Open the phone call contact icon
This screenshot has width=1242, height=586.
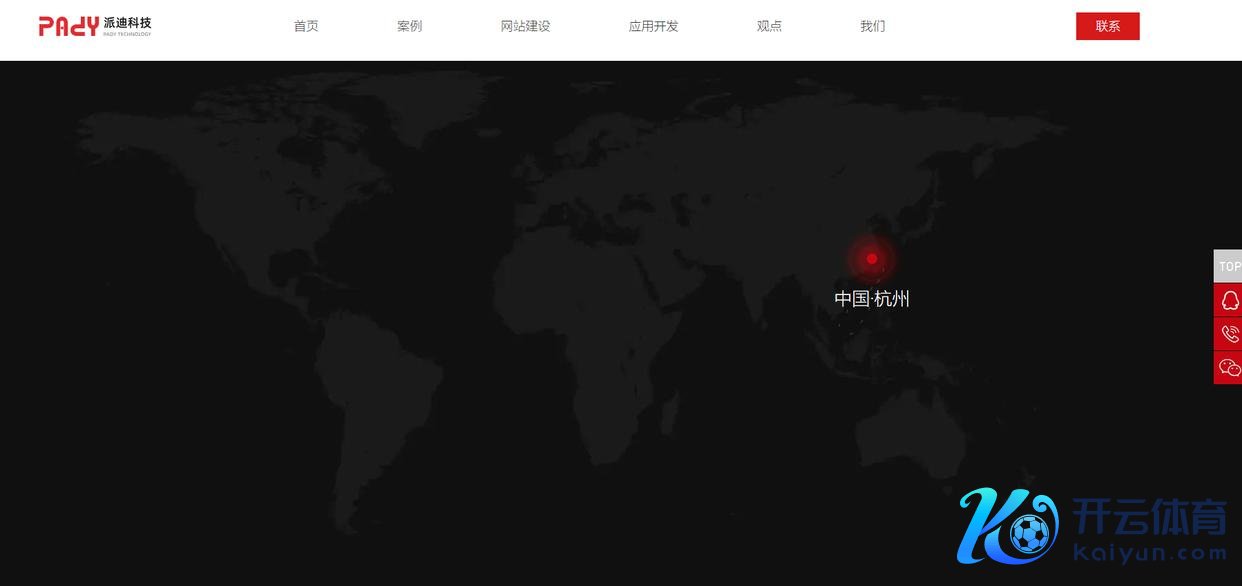click(1229, 334)
